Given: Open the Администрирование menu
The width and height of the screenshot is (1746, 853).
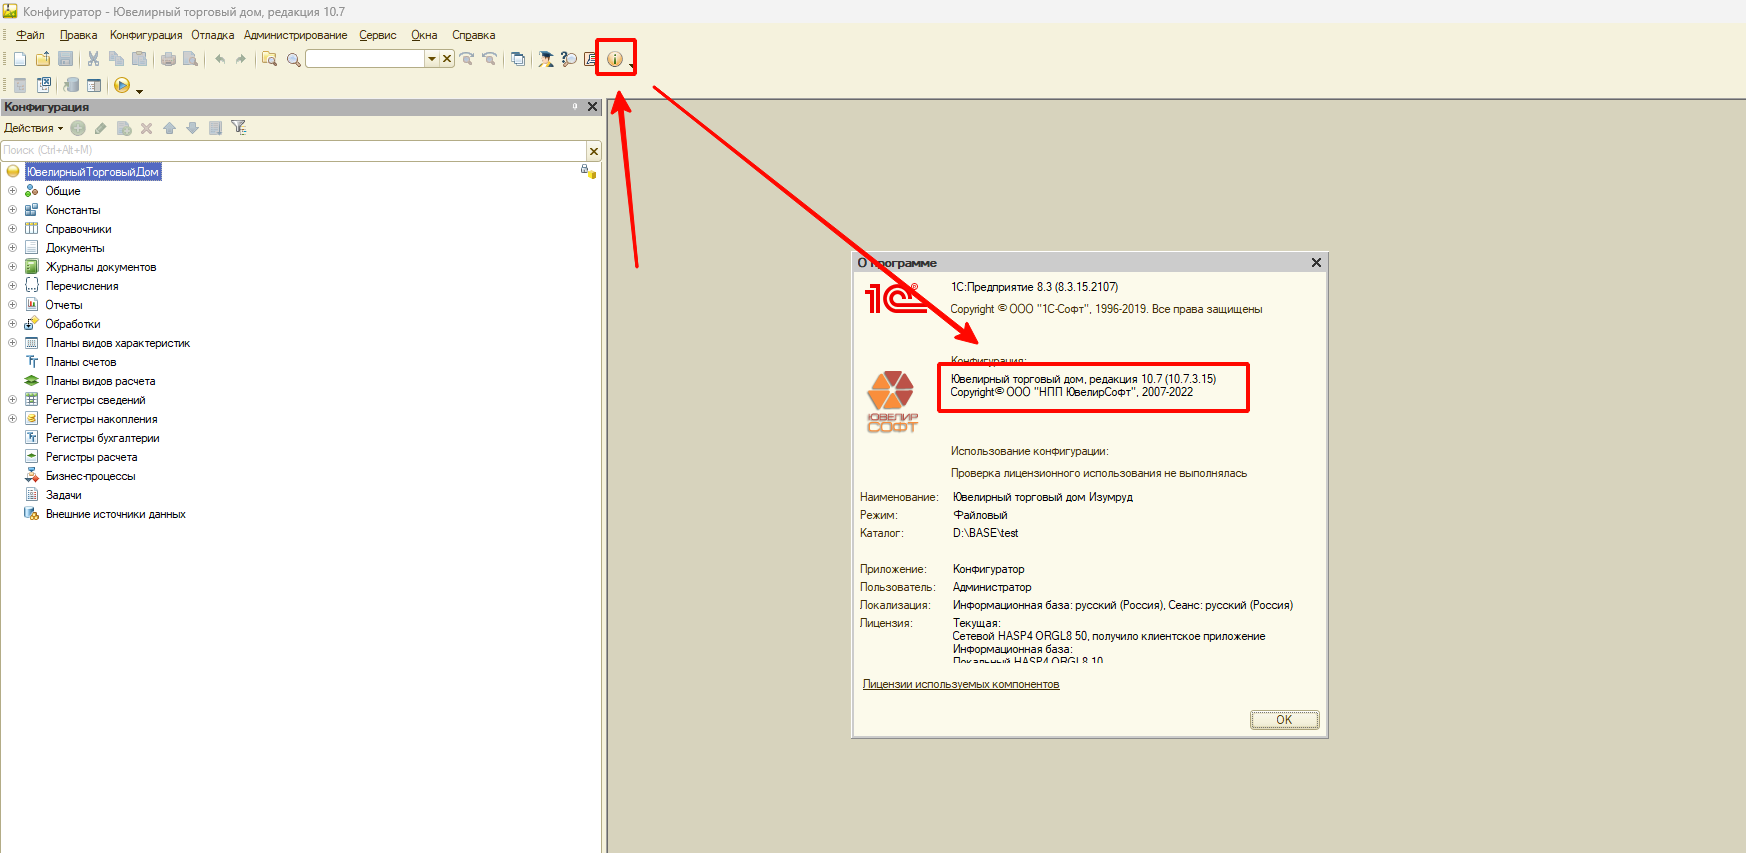Looking at the screenshot, I should [x=296, y=35].
